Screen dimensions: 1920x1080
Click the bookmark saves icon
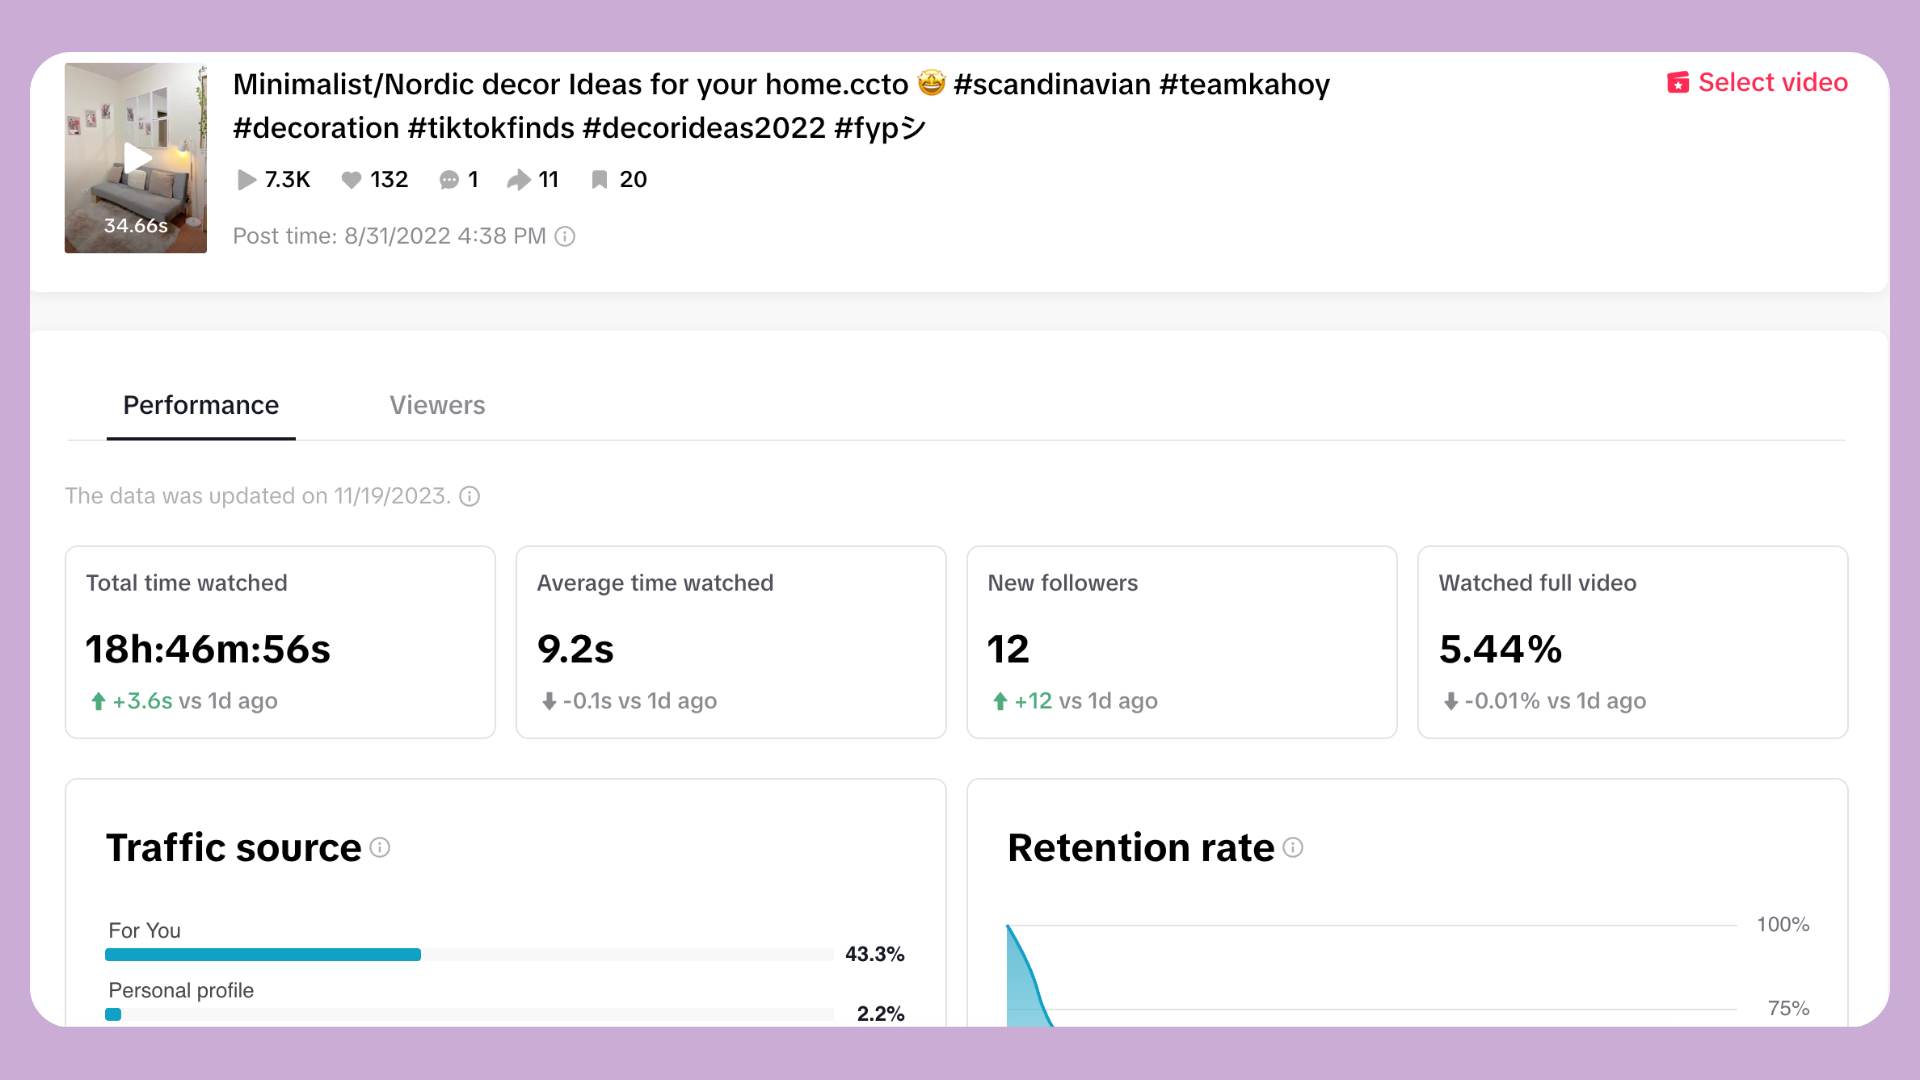(x=599, y=180)
